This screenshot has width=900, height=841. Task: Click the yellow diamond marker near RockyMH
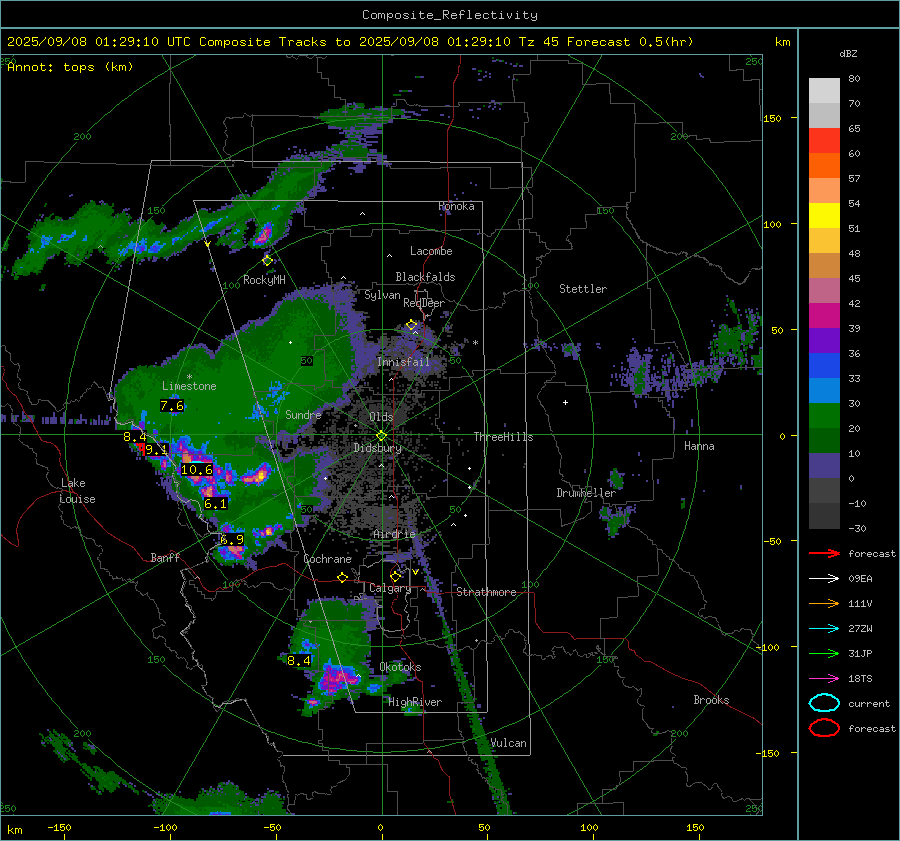(x=267, y=261)
